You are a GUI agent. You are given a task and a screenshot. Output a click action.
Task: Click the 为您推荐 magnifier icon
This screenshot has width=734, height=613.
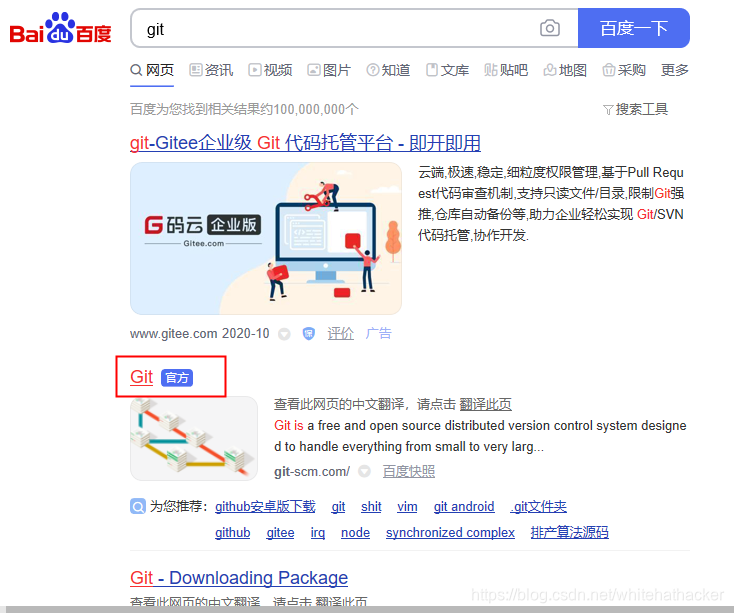tap(138, 506)
